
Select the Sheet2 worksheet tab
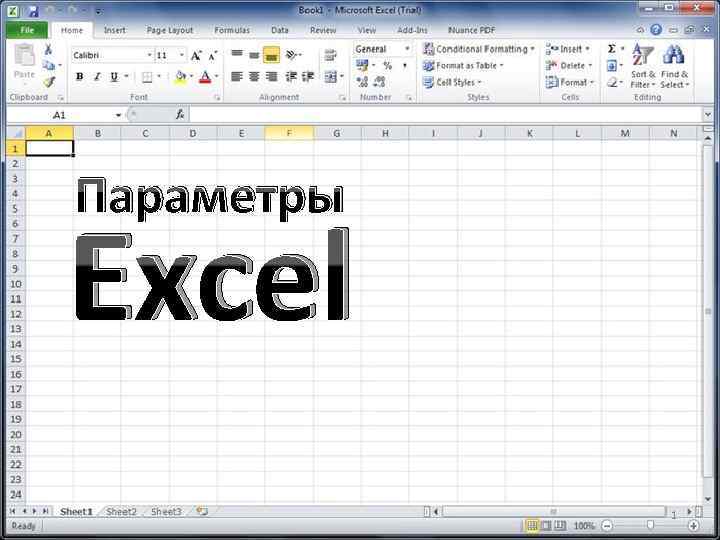[121, 512]
